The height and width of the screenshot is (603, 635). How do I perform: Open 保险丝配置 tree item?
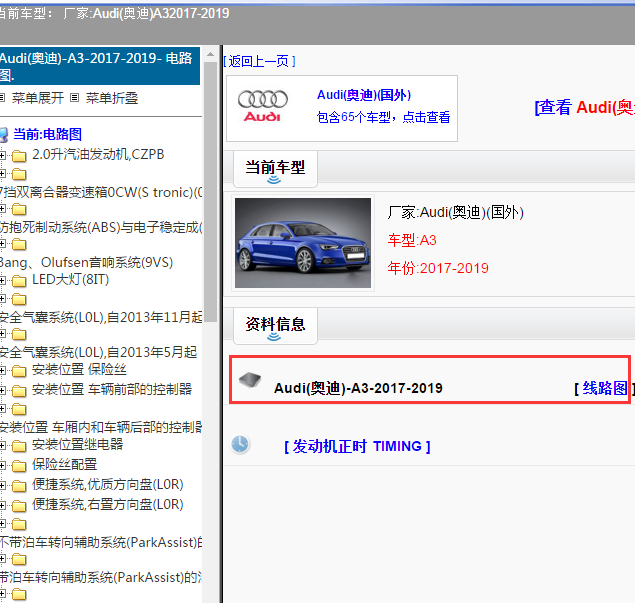64,464
